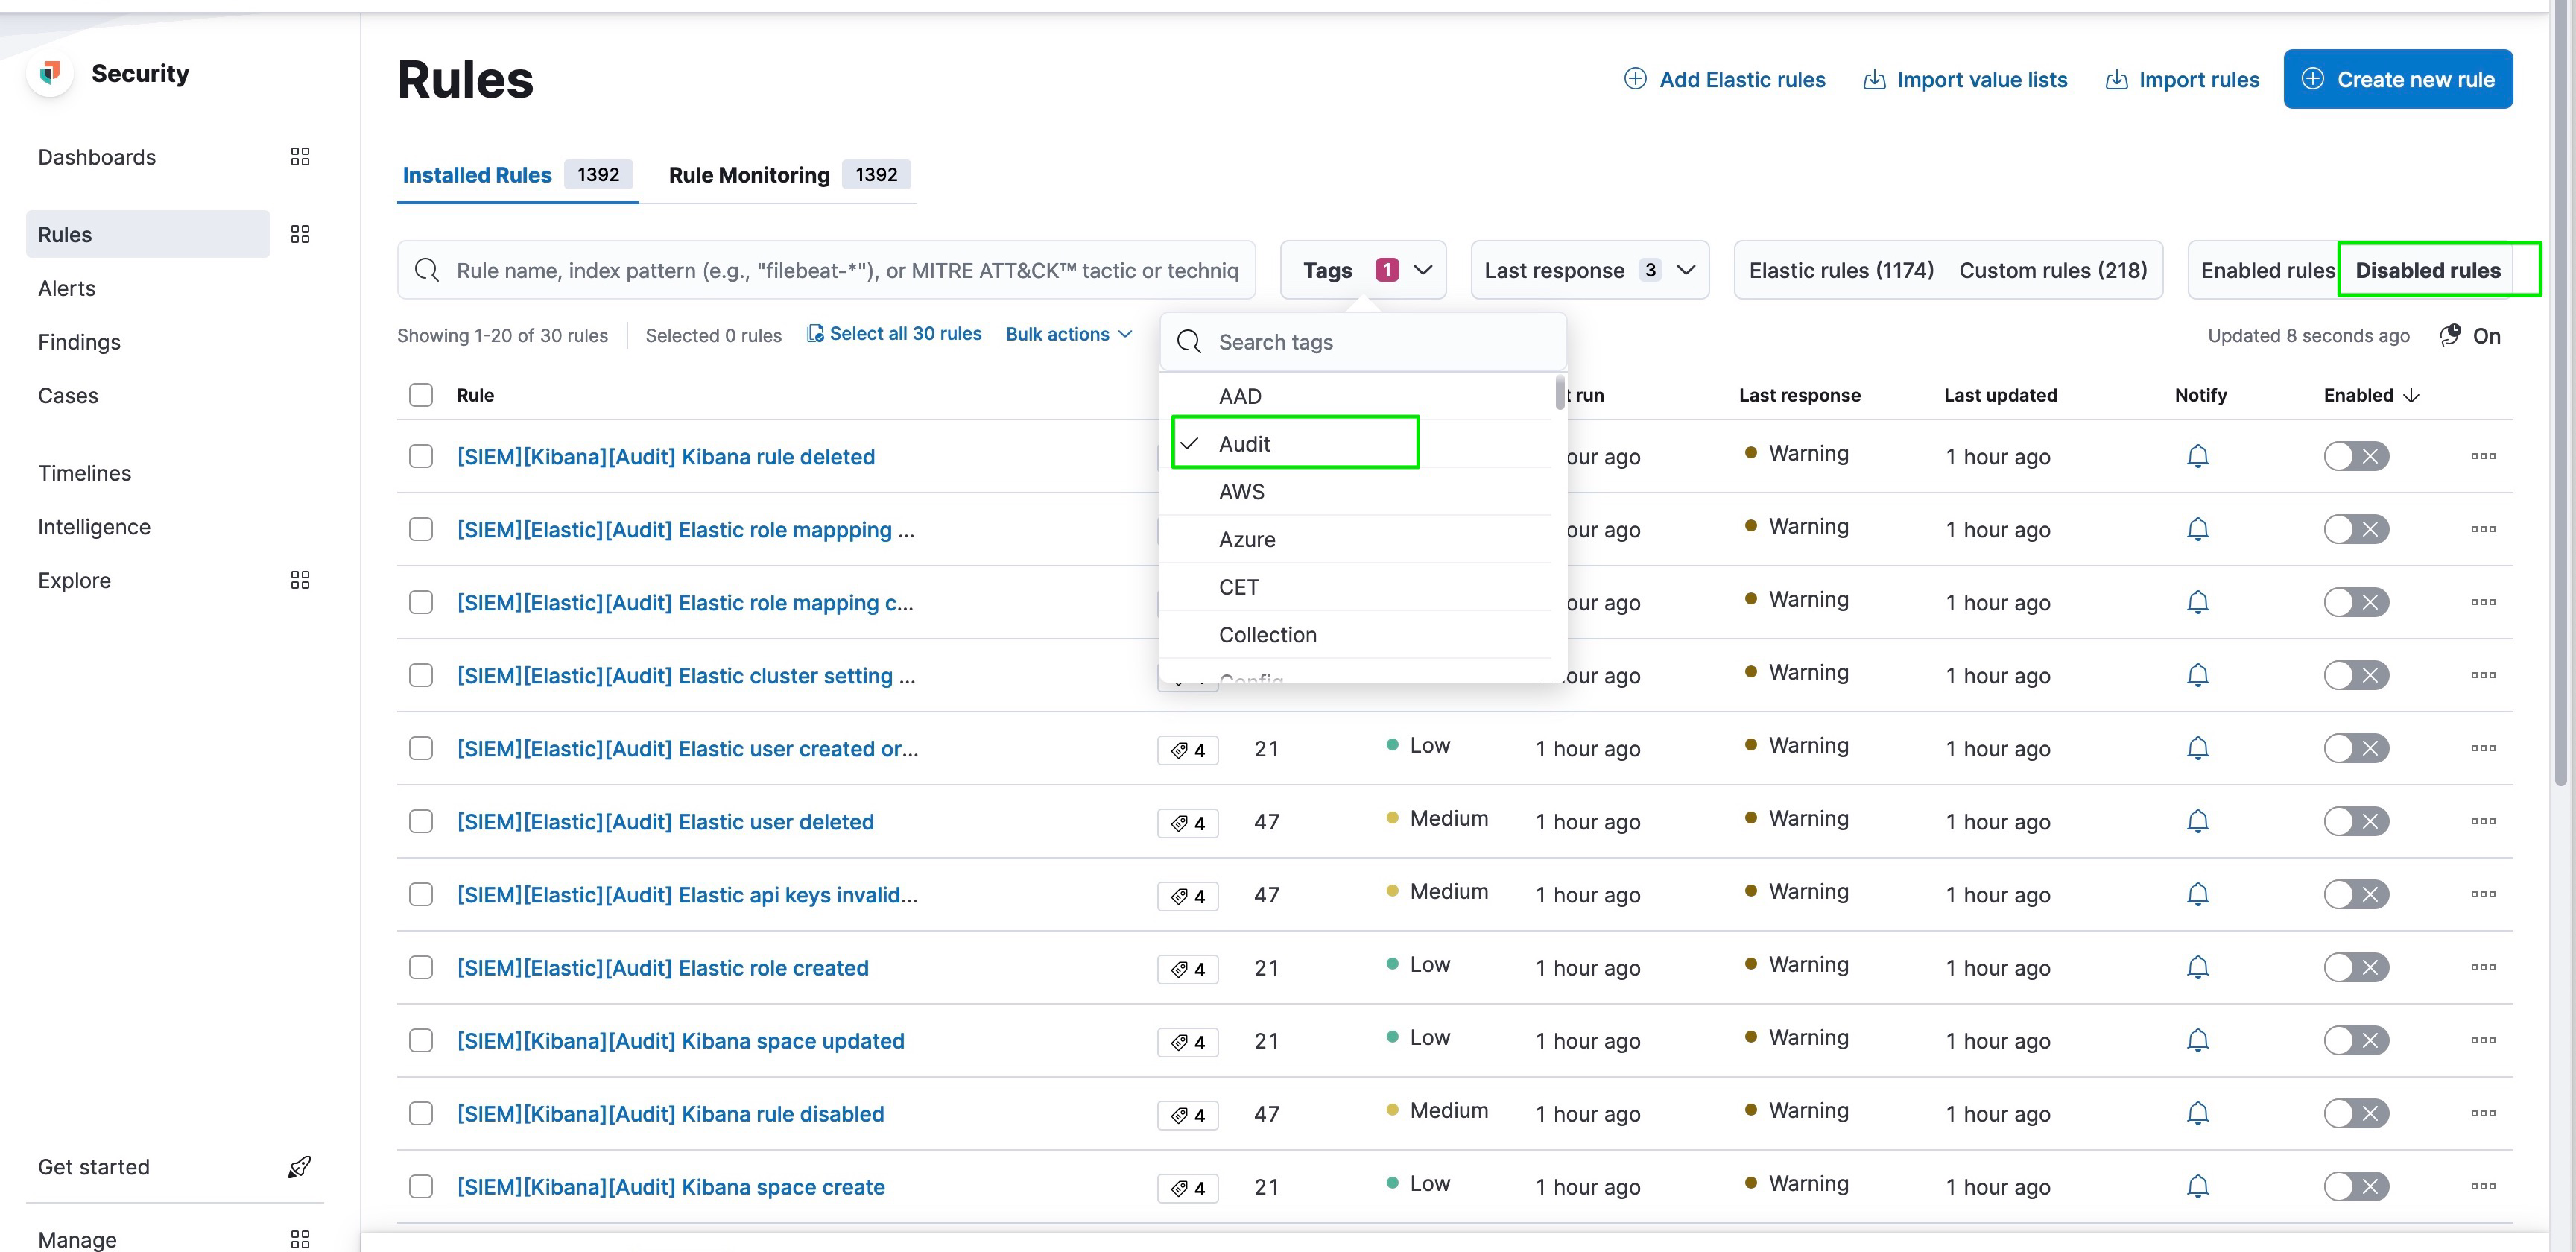Open actions menu for Elastic user deleted rule
The image size is (2576, 1252).
(2484, 821)
